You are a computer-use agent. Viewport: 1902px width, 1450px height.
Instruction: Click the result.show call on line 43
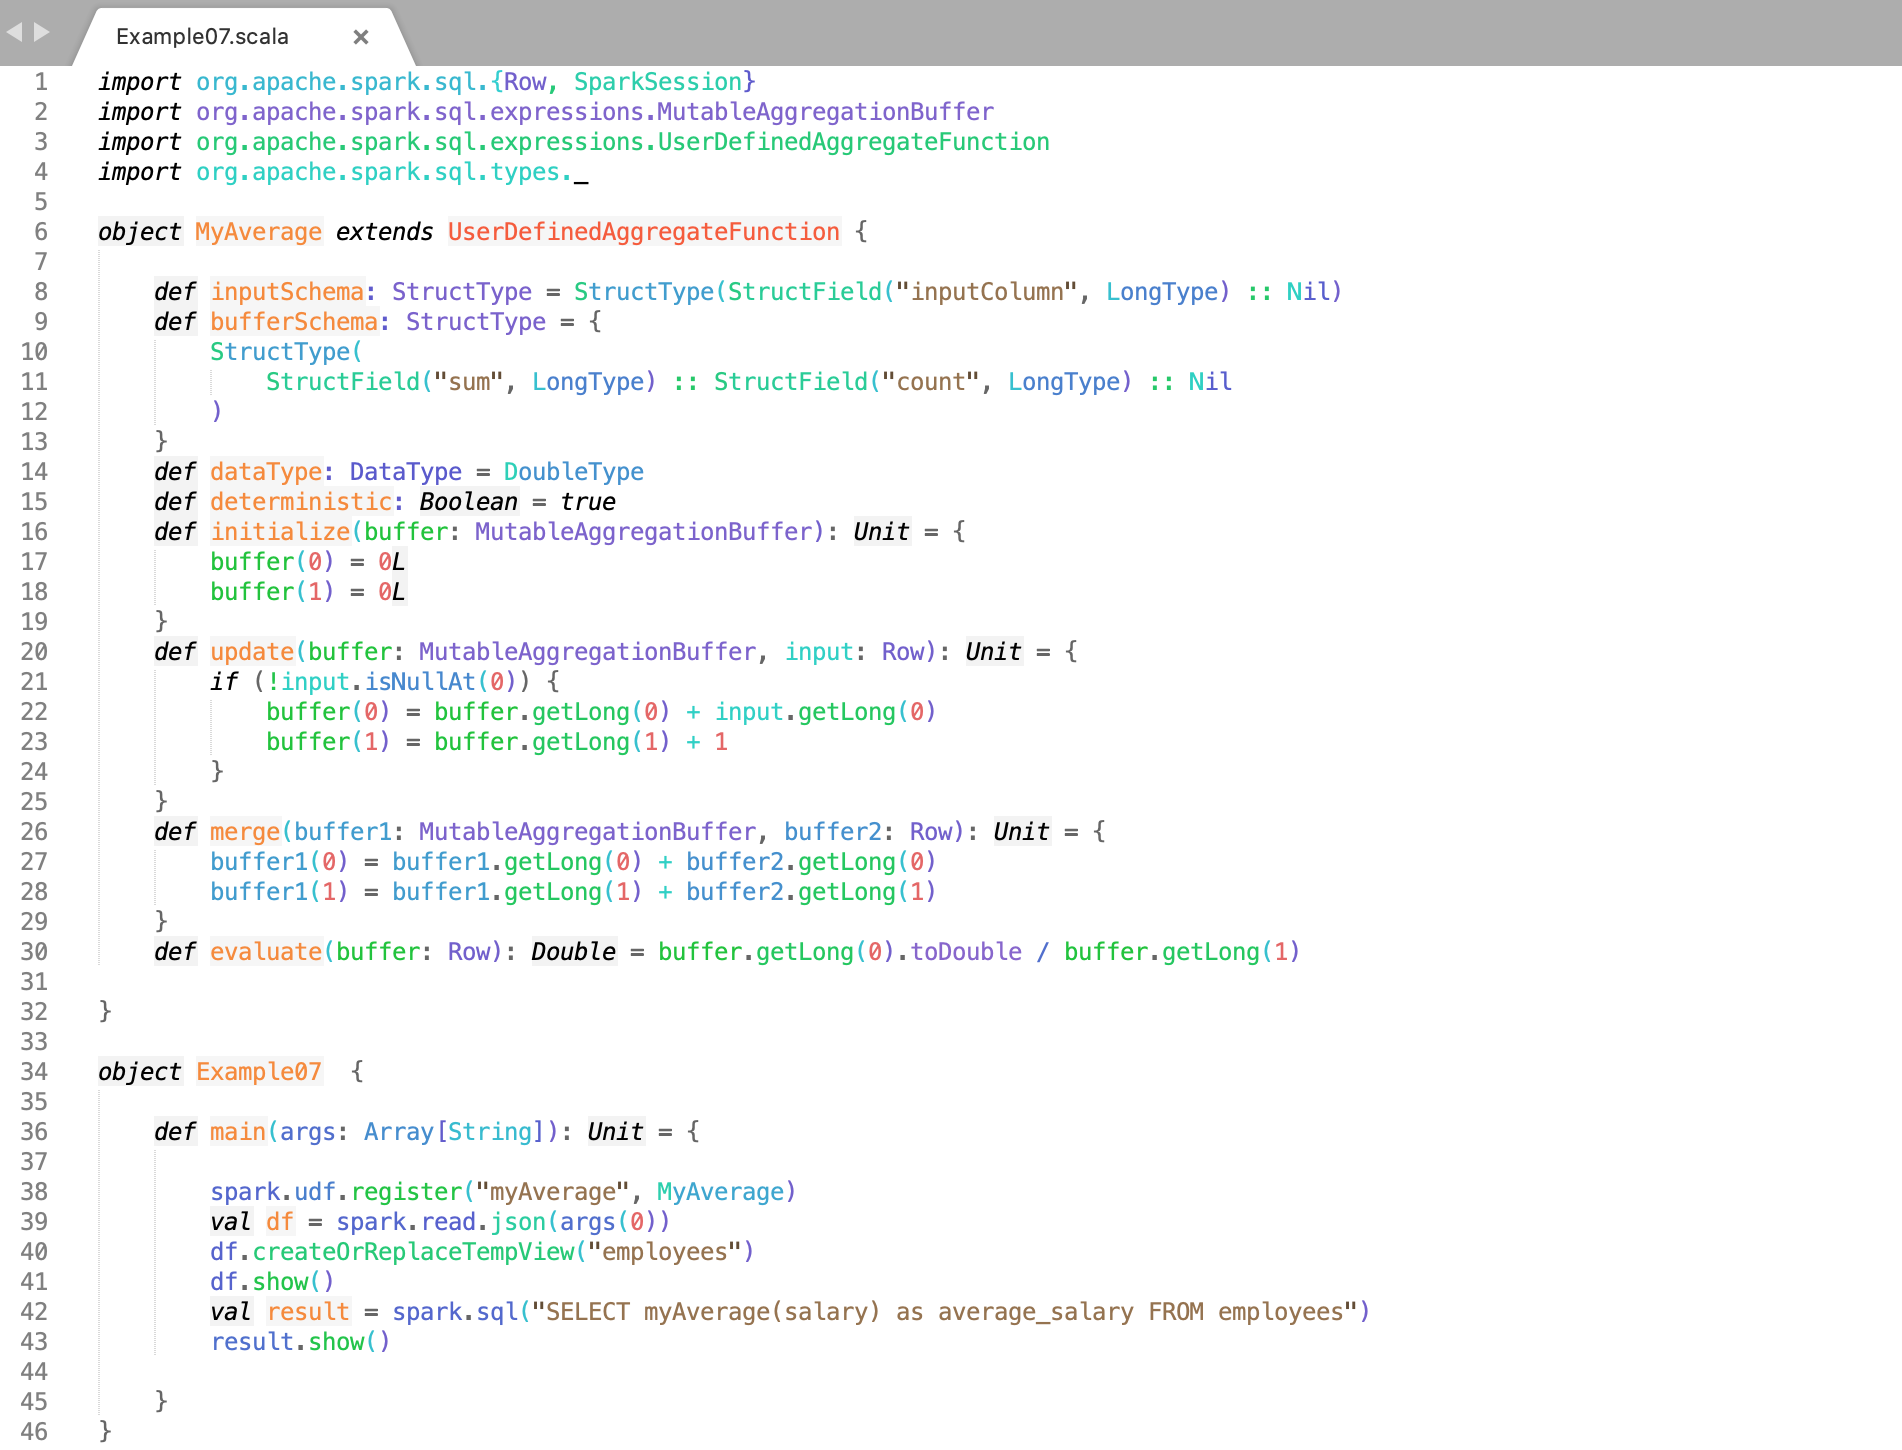pos(299,1341)
